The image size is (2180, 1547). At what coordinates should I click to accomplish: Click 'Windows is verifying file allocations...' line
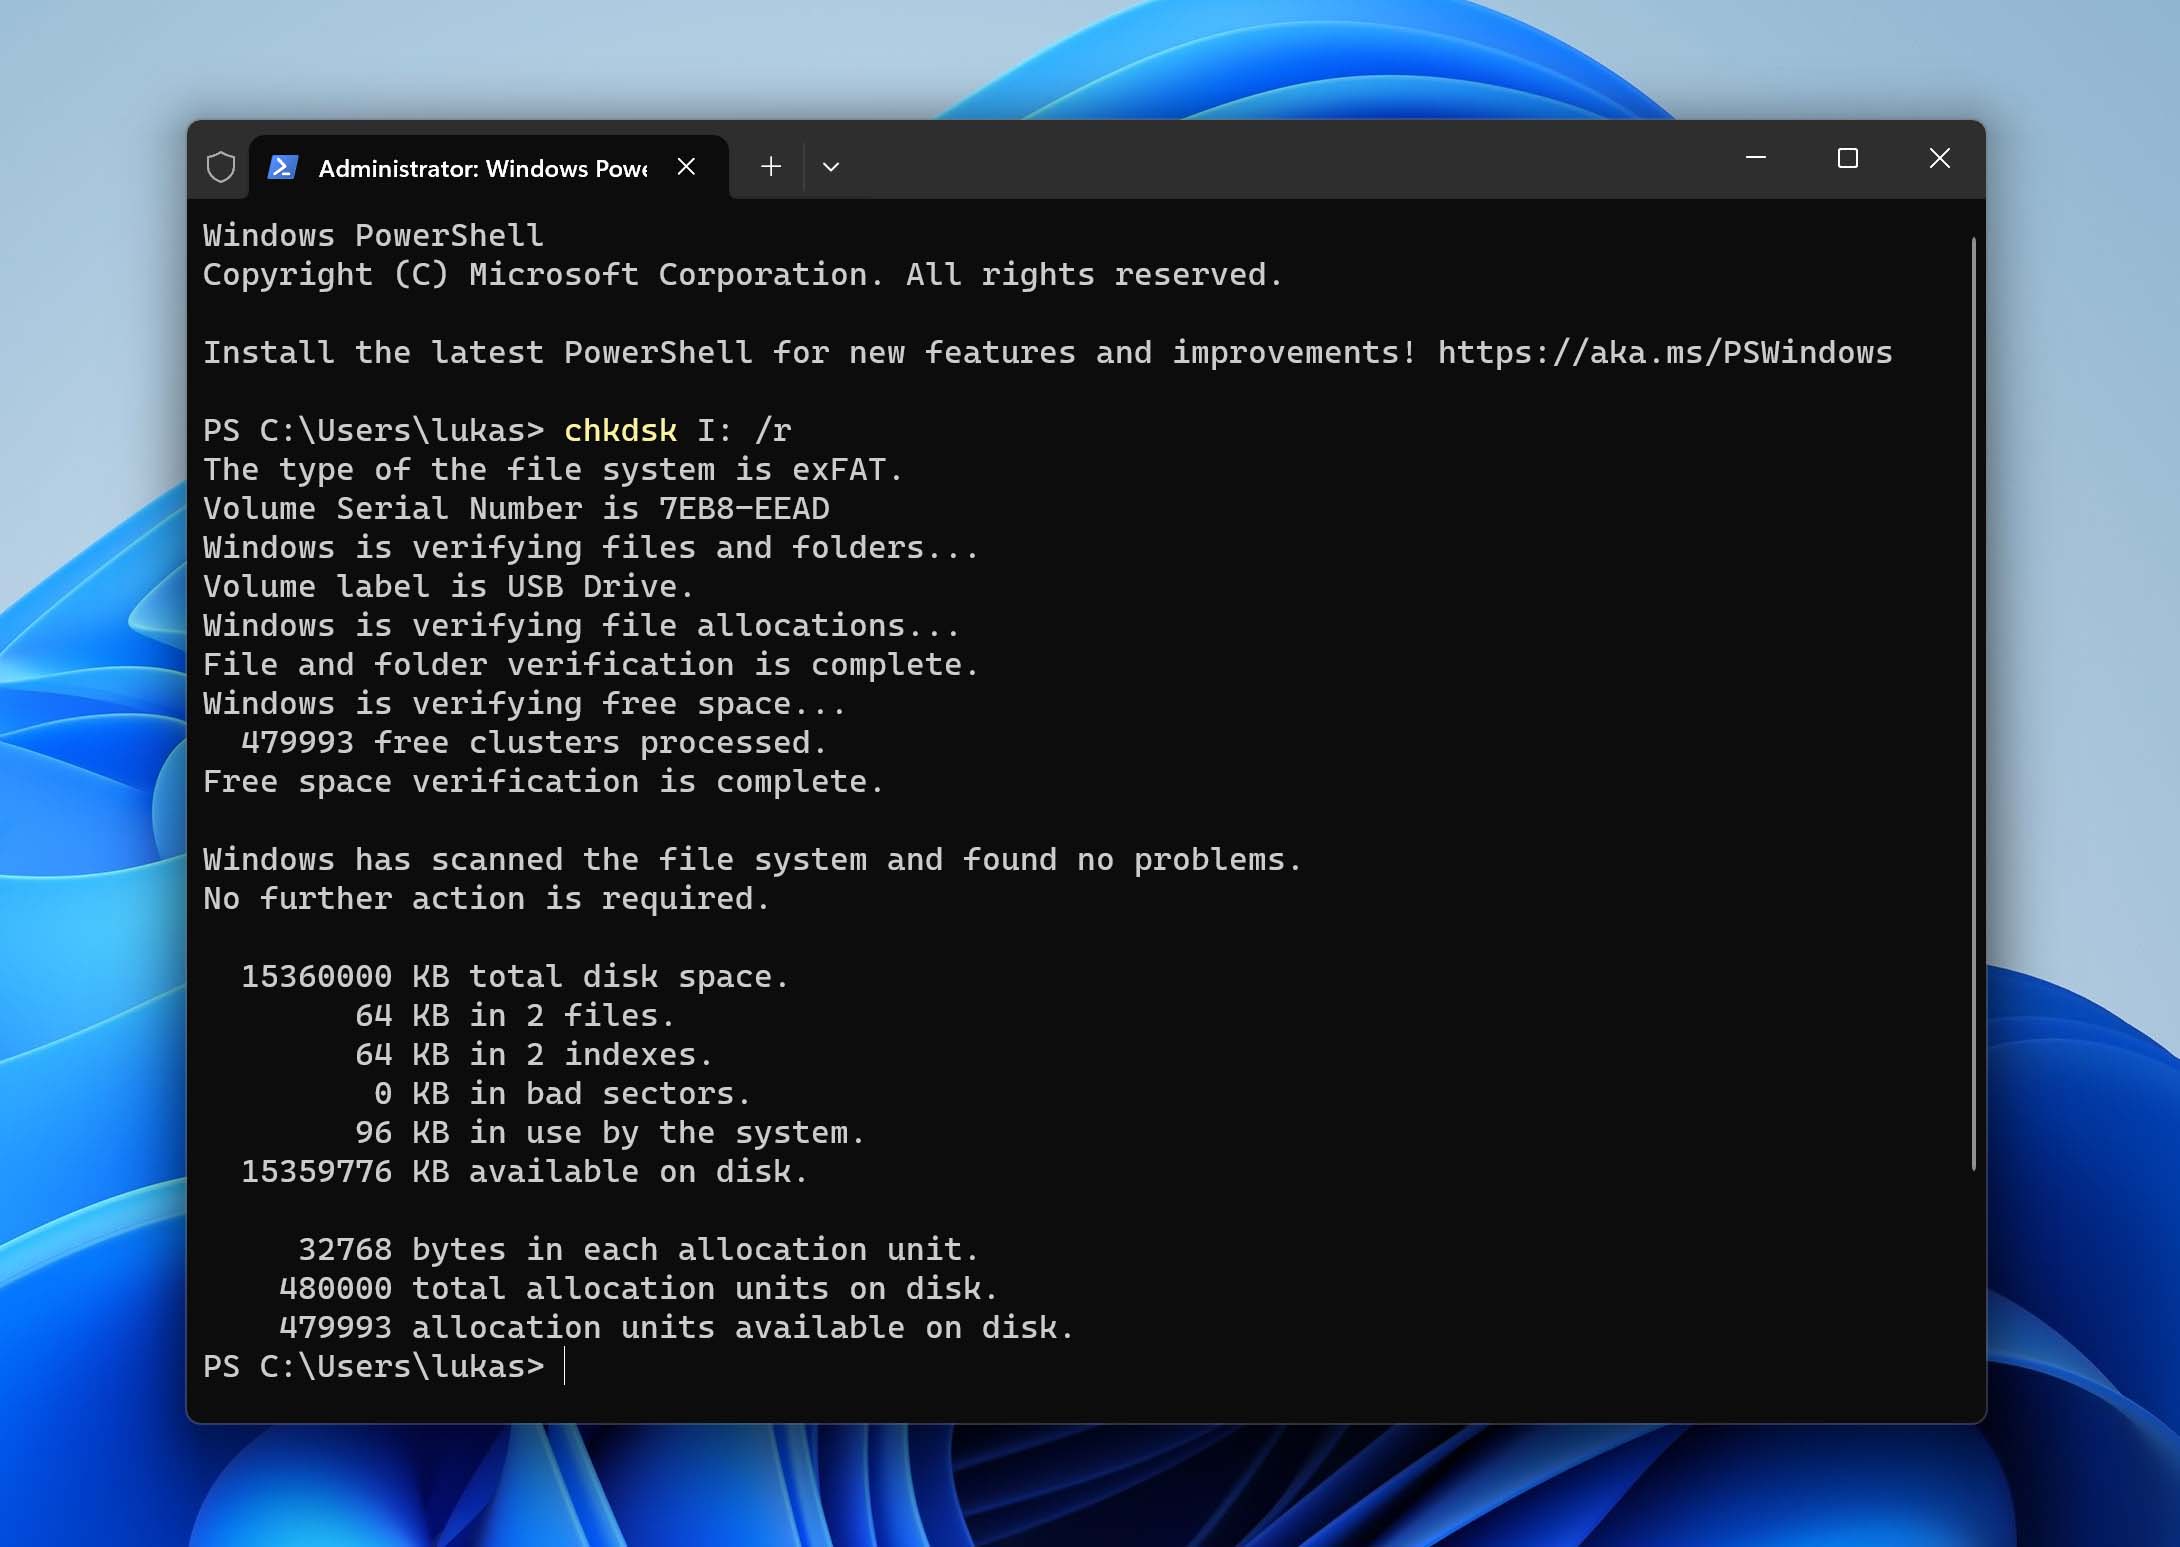click(x=581, y=625)
